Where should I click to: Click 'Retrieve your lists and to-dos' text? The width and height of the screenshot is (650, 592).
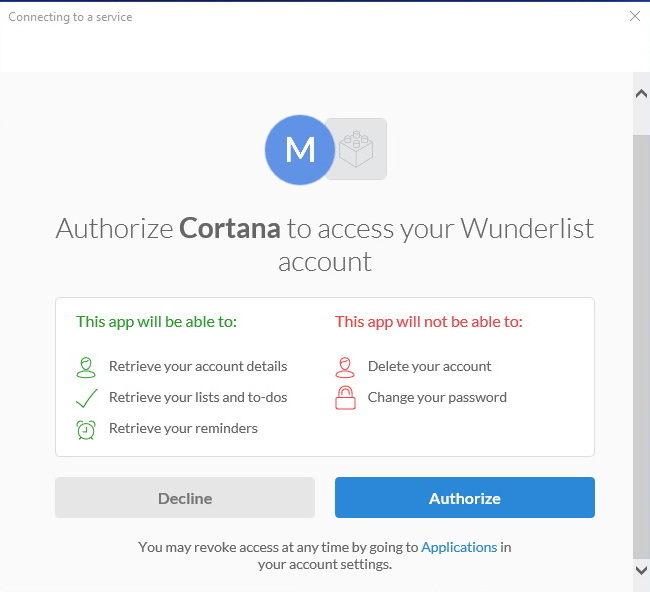(x=198, y=398)
